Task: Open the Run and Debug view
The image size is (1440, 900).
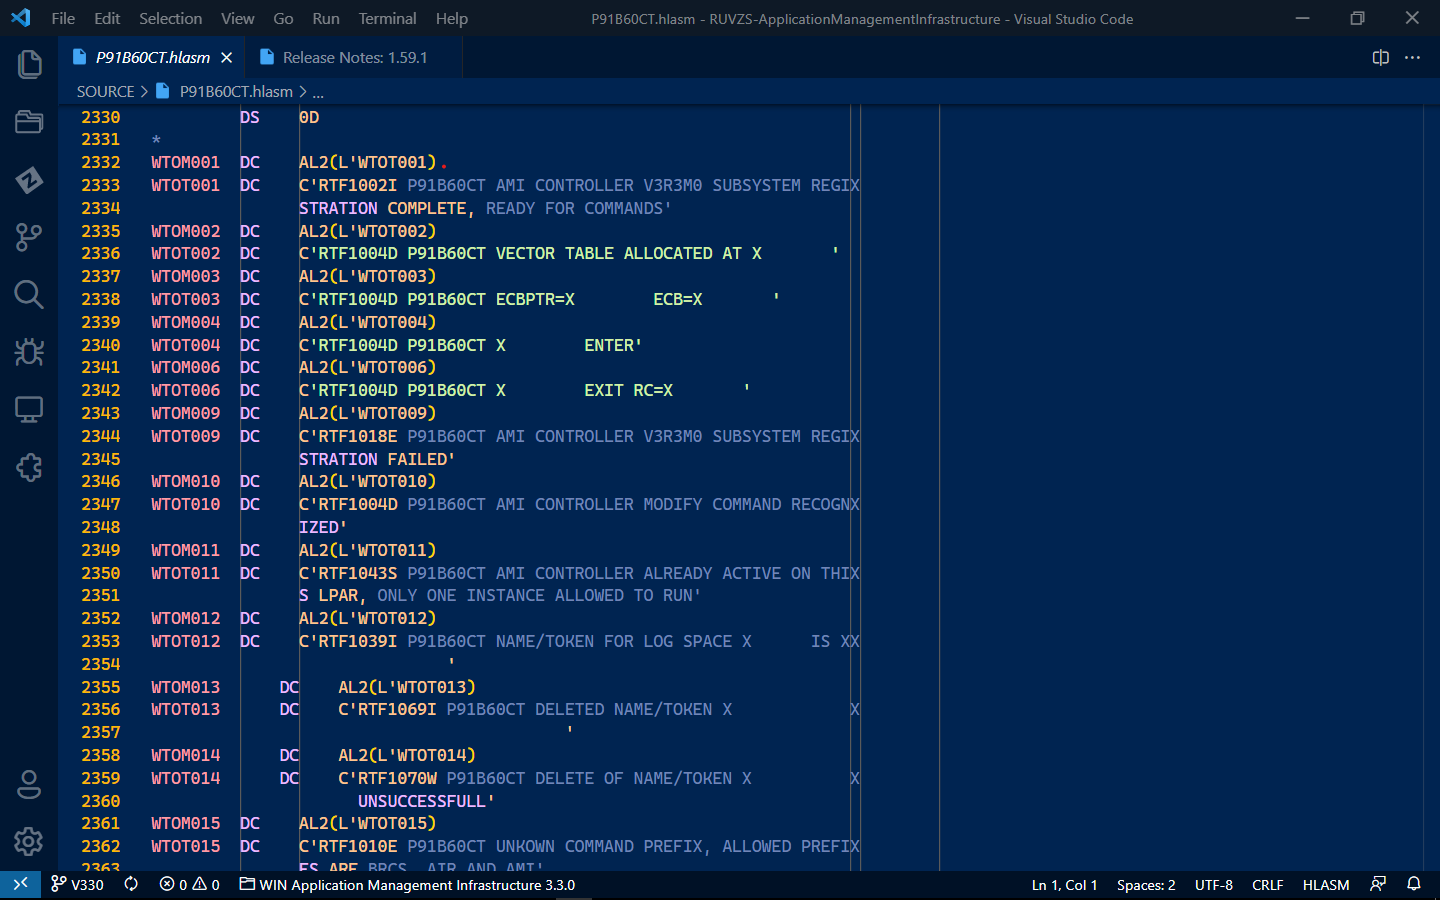Action: tap(29, 353)
